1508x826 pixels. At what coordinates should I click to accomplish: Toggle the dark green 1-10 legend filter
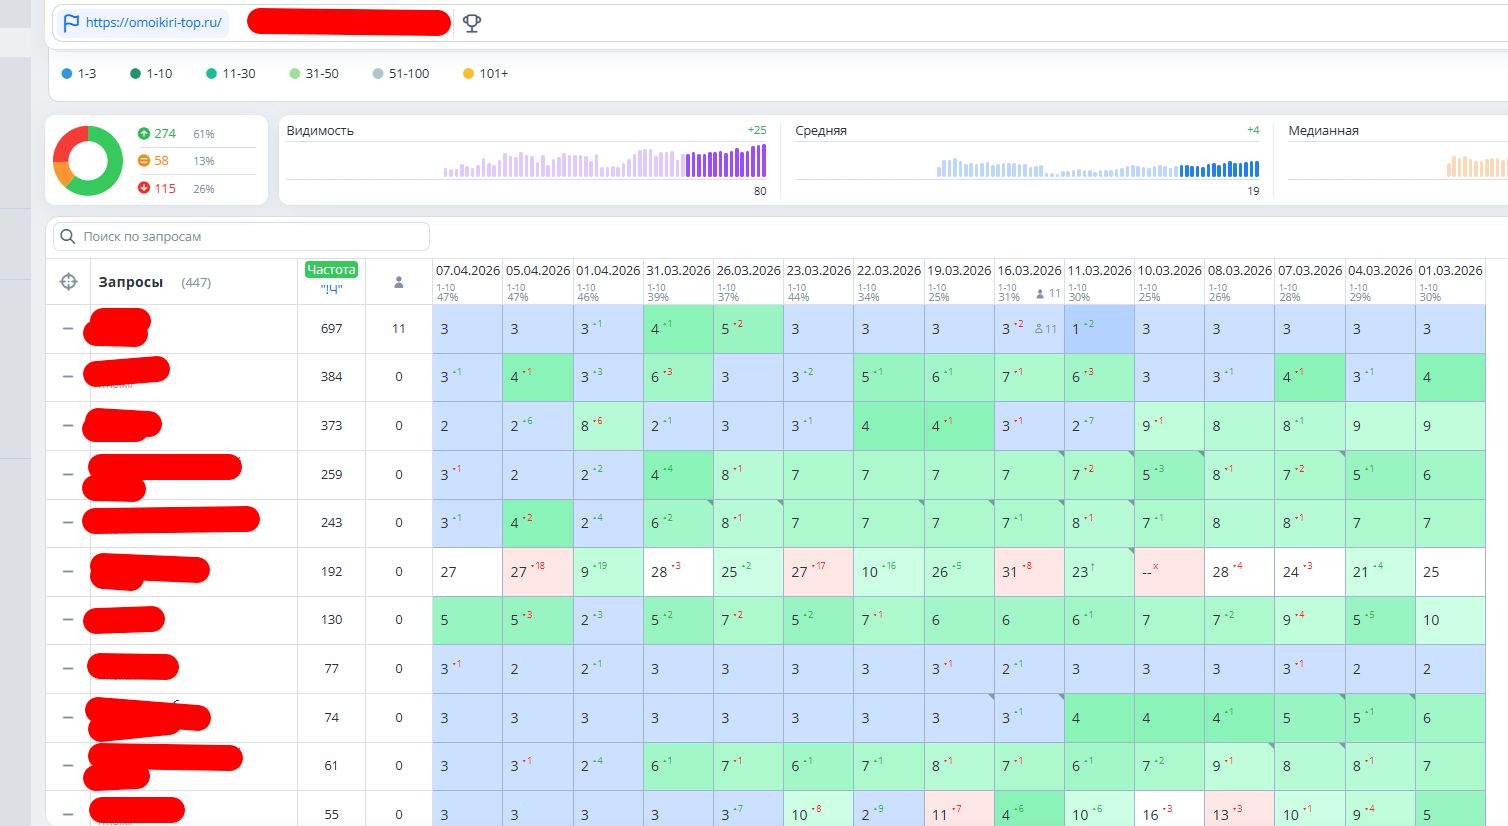(151, 73)
